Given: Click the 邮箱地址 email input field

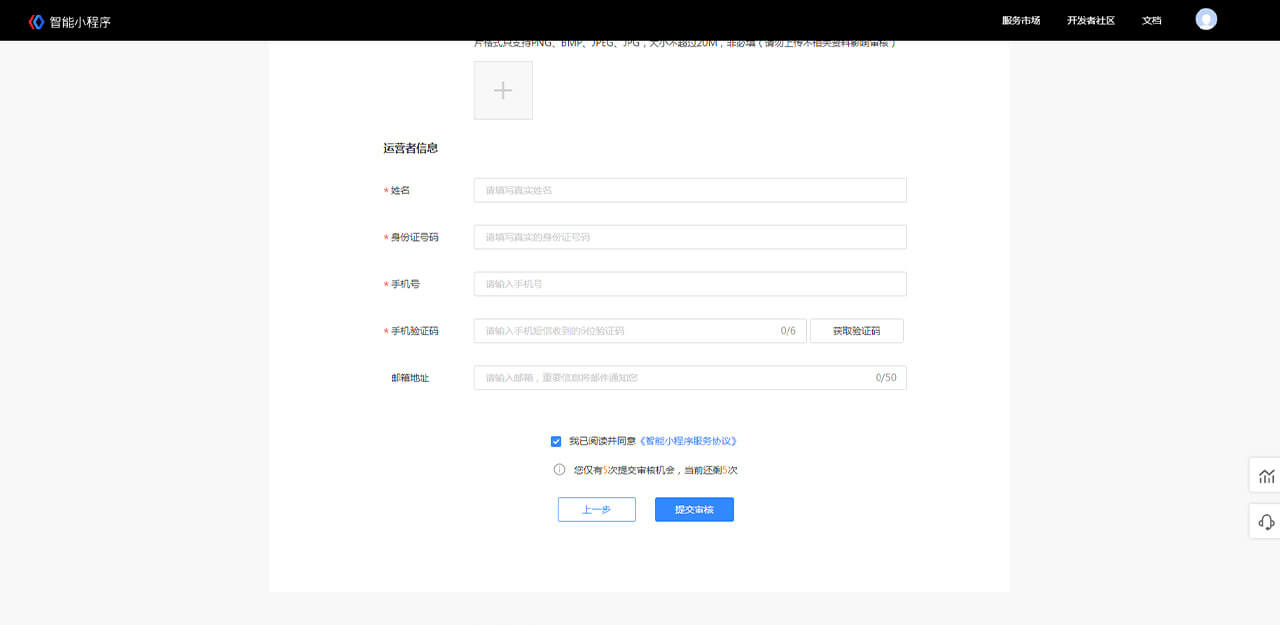Looking at the screenshot, I should pos(690,377).
